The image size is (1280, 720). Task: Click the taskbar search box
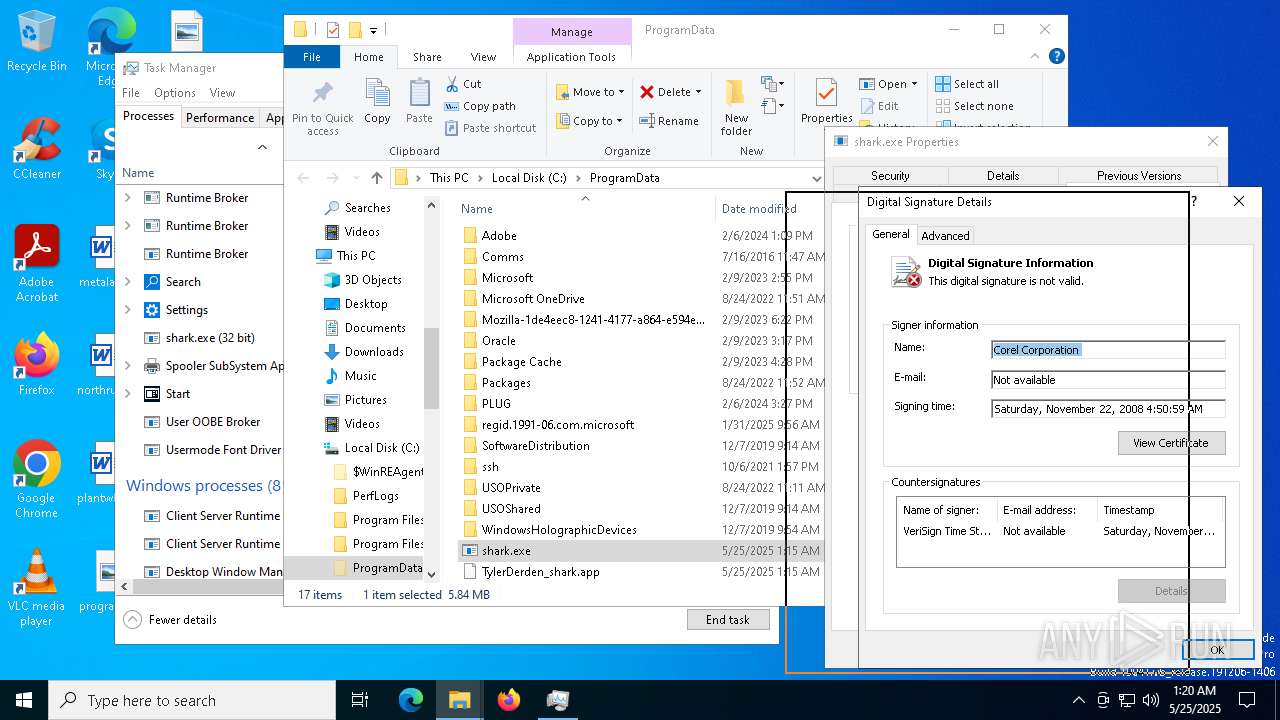point(192,700)
